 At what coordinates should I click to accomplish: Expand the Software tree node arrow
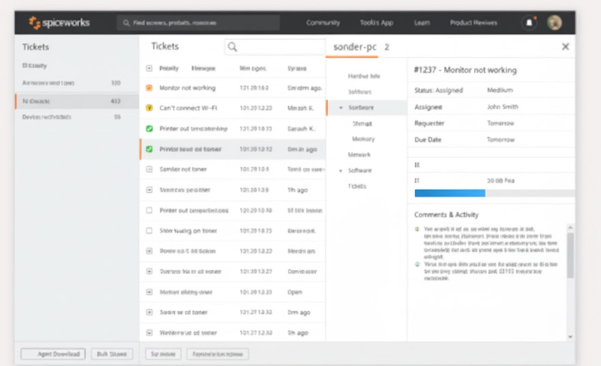(x=341, y=171)
